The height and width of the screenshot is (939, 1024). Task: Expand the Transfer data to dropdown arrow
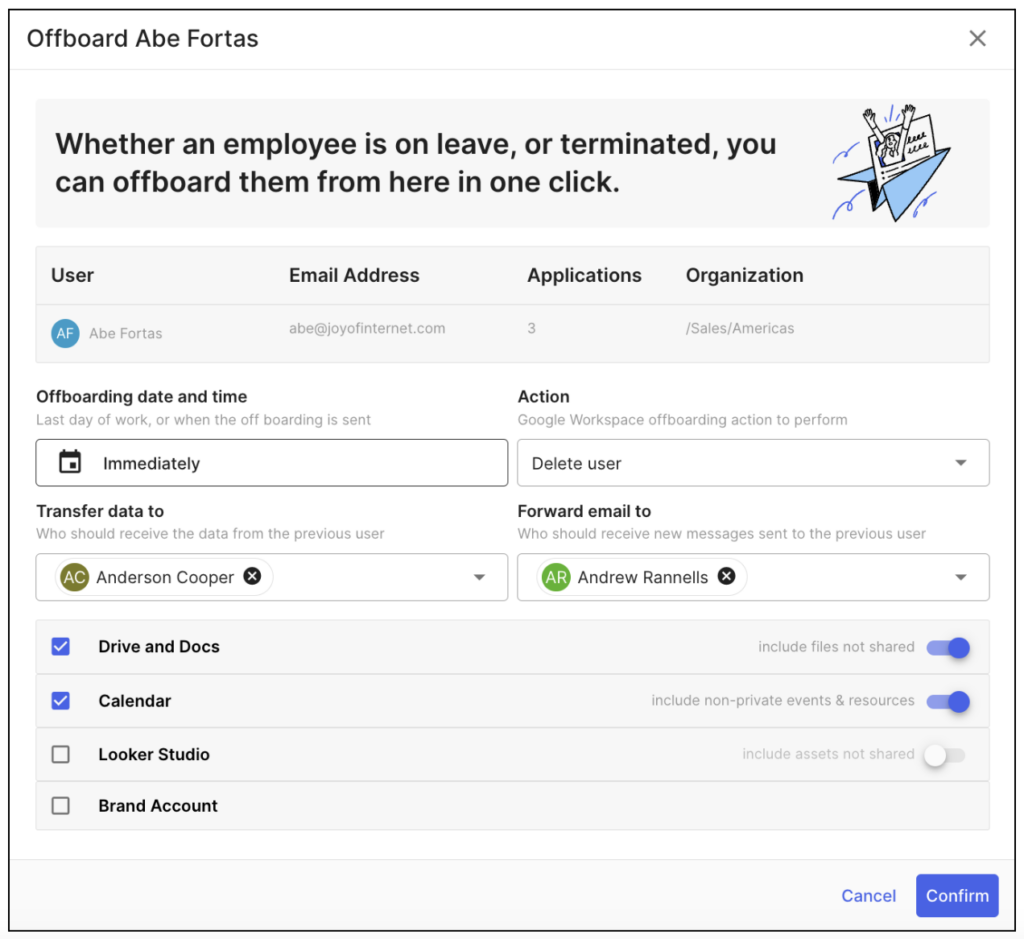[x=479, y=577]
